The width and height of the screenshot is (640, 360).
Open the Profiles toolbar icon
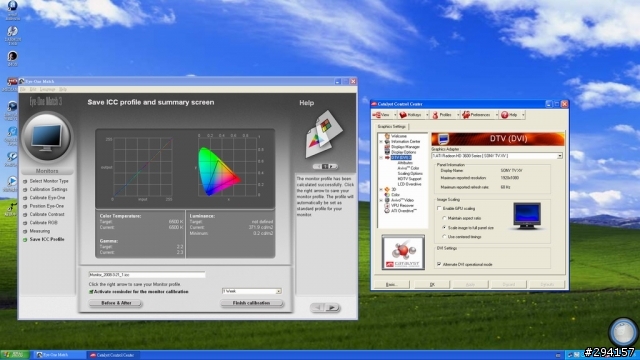tap(435, 115)
